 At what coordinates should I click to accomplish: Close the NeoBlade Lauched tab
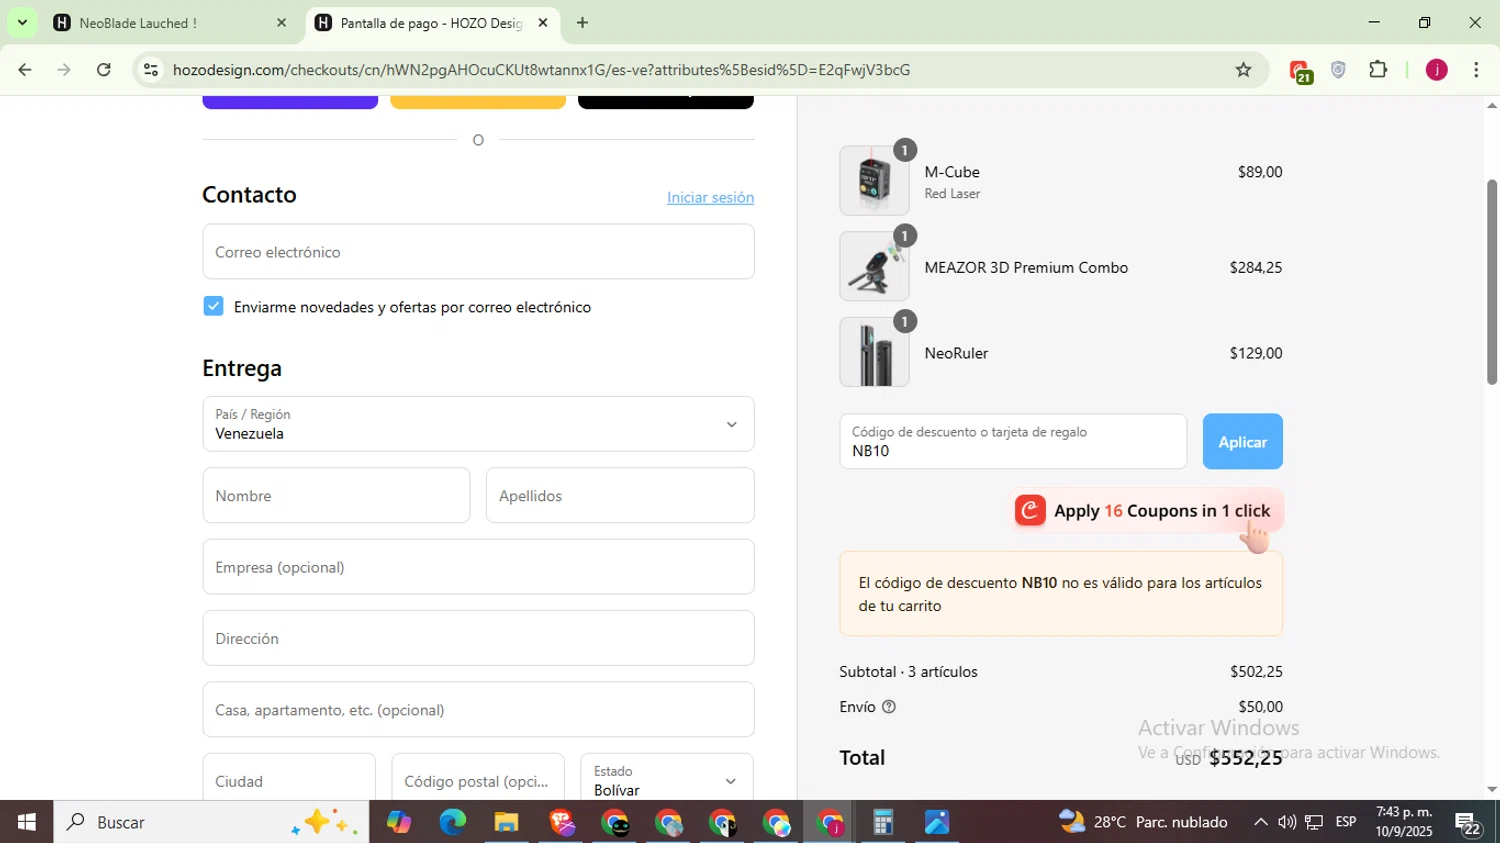tap(281, 22)
